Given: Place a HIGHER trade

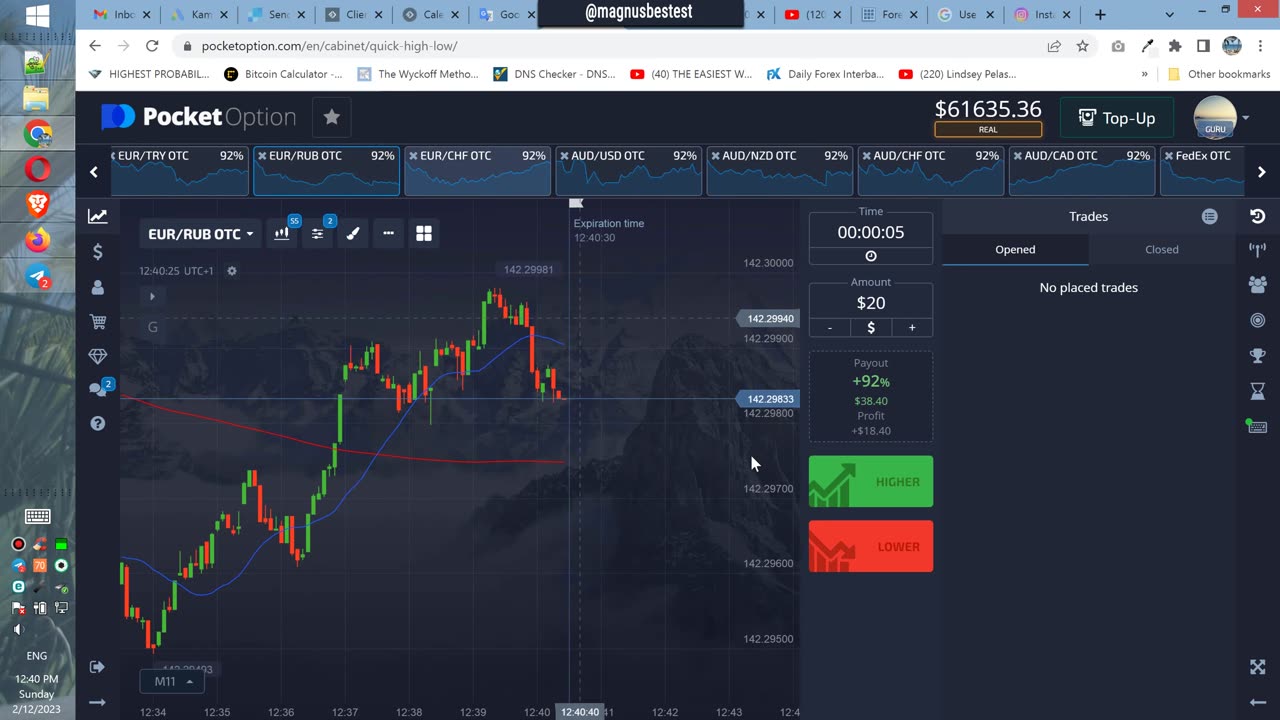Looking at the screenshot, I should pos(870,482).
